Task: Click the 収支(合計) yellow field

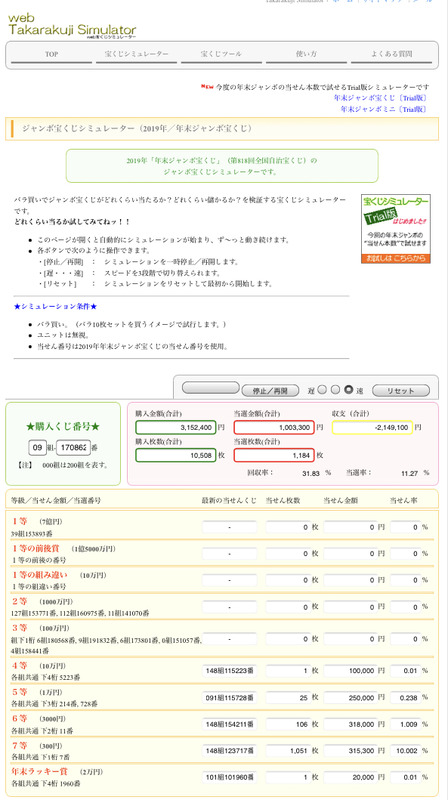Action: pos(372,428)
